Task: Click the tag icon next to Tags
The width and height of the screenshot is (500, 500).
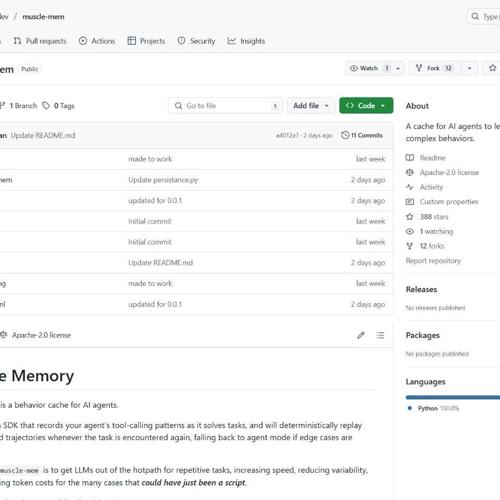Action: click(x=46, y=106)
